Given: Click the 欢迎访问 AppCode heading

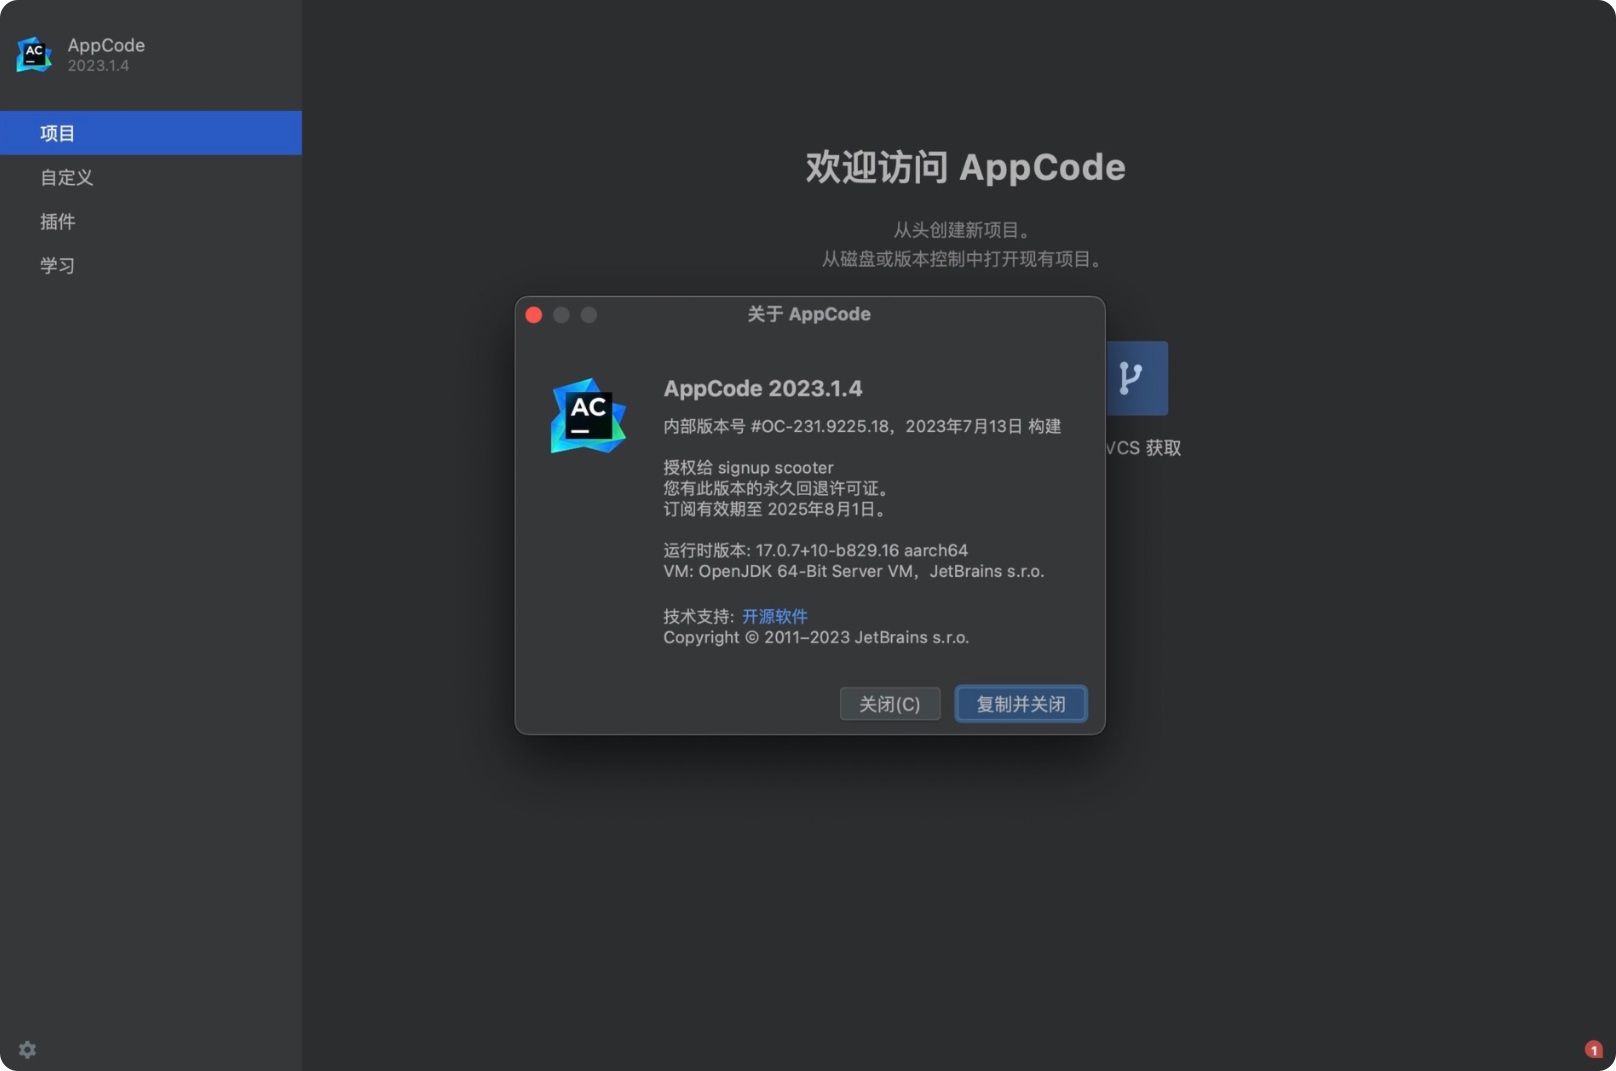Looking at the screenshot, I should click(966, 167).
